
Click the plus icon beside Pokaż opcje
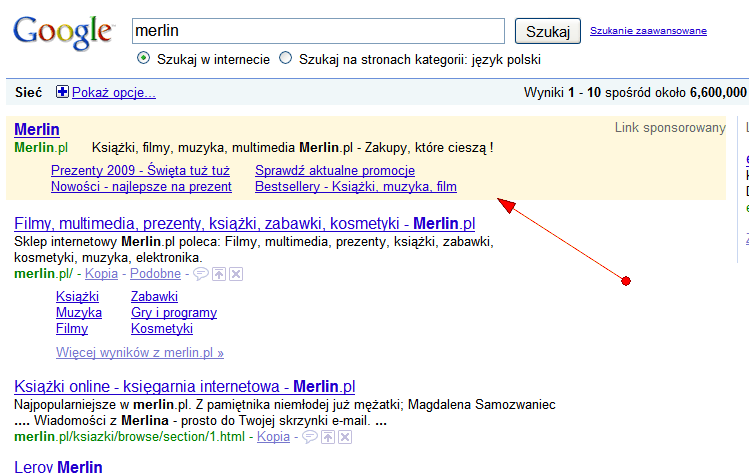[62, 91]
